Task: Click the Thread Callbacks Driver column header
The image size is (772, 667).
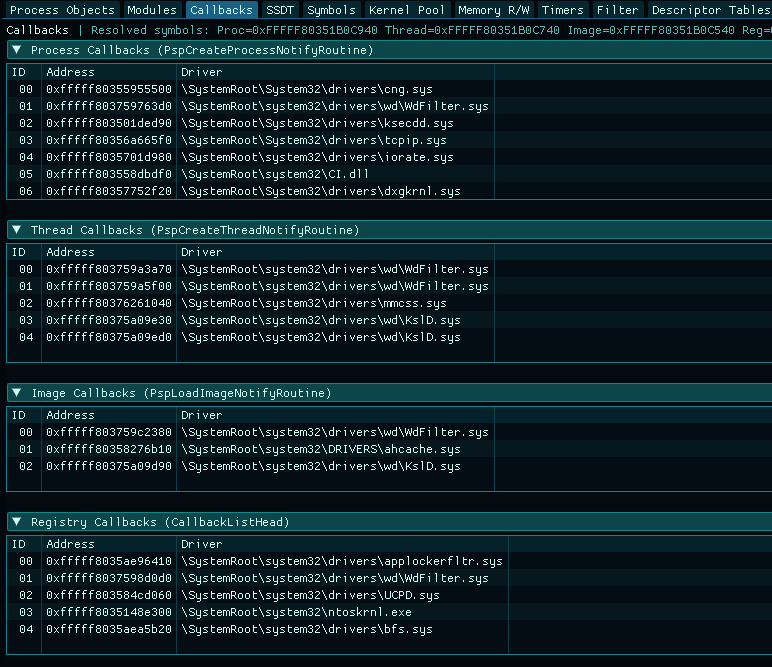Action: coord(335,252)
